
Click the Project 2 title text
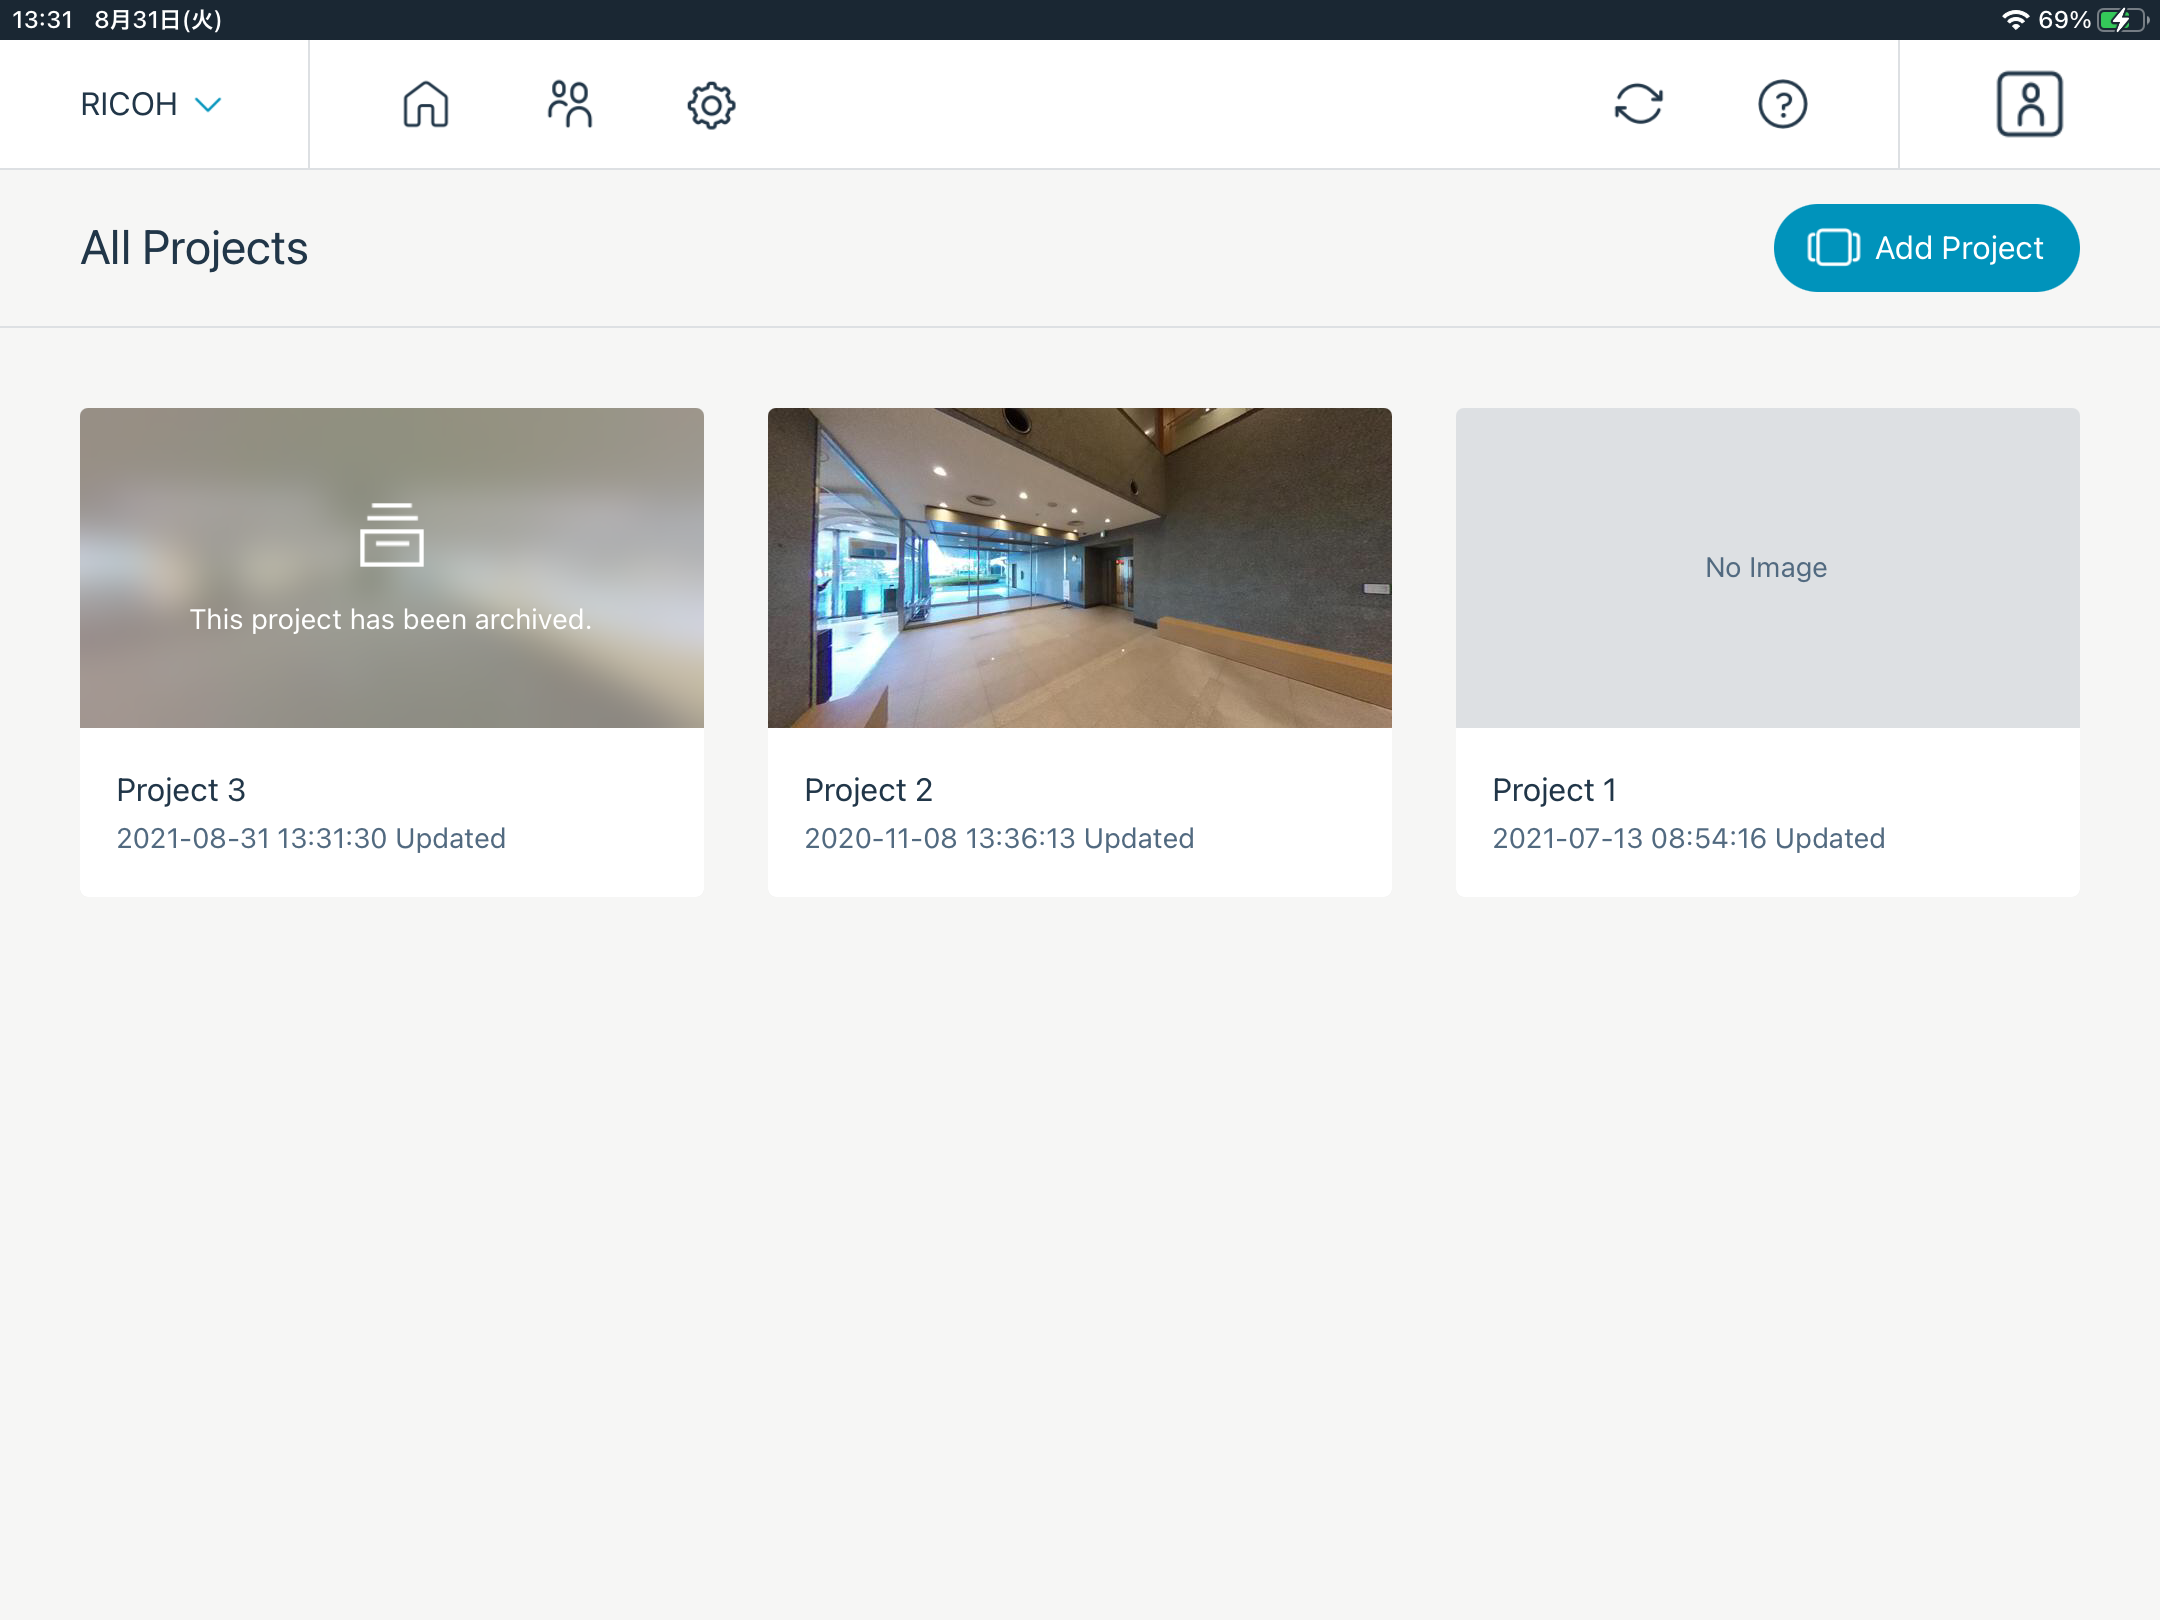click(868, 790)
